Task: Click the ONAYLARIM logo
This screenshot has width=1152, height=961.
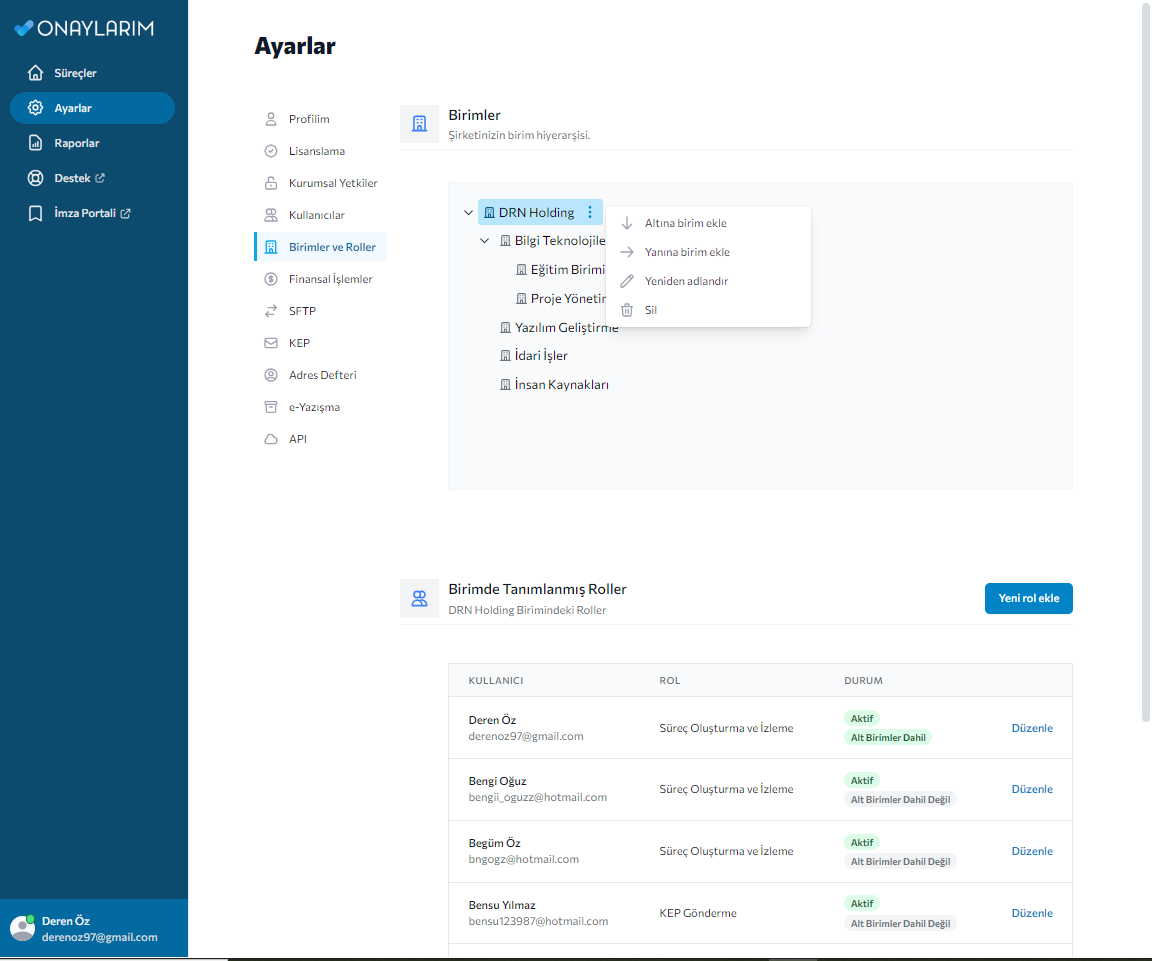Action: pos(84,28)
